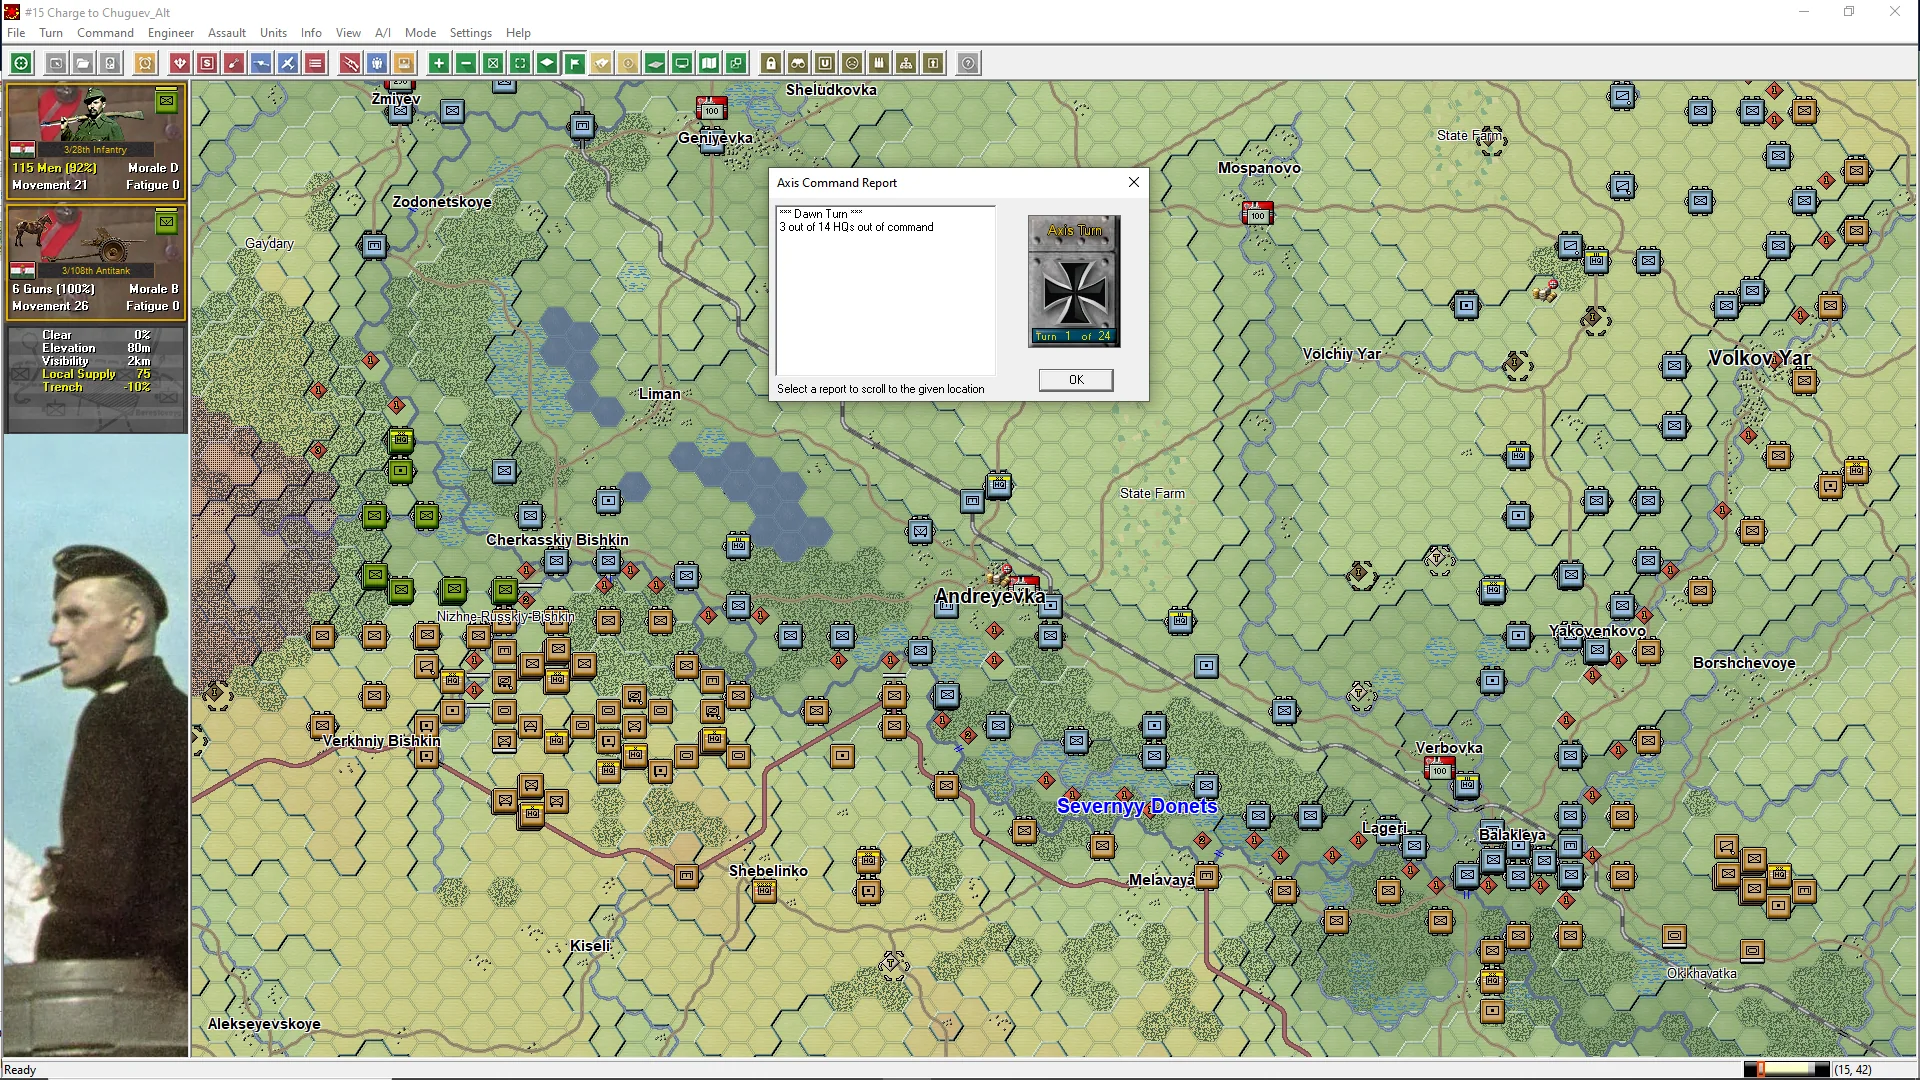The width and height of the screenshot is (1920, 1080).
Task: Close the Axis Command Report dialog
Action: (x=1075, y=380)
